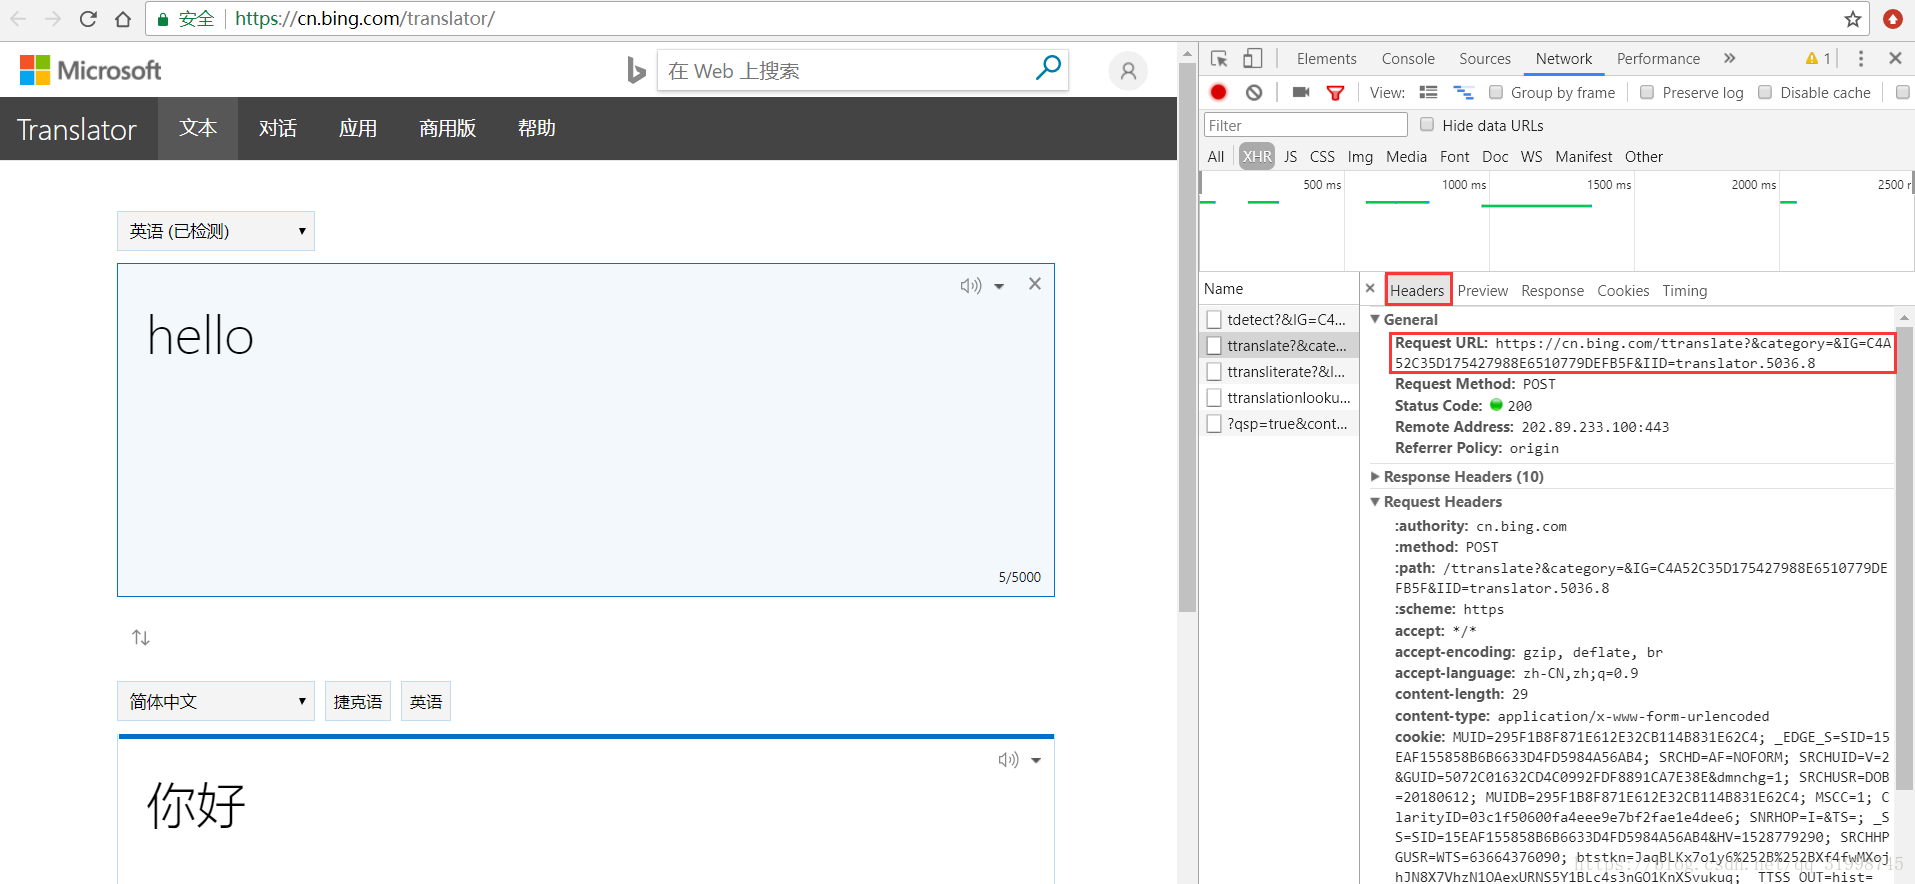The image size is (1915, 884).
Task: Open 对话 tab in Translator
Action: coord(278,128)
